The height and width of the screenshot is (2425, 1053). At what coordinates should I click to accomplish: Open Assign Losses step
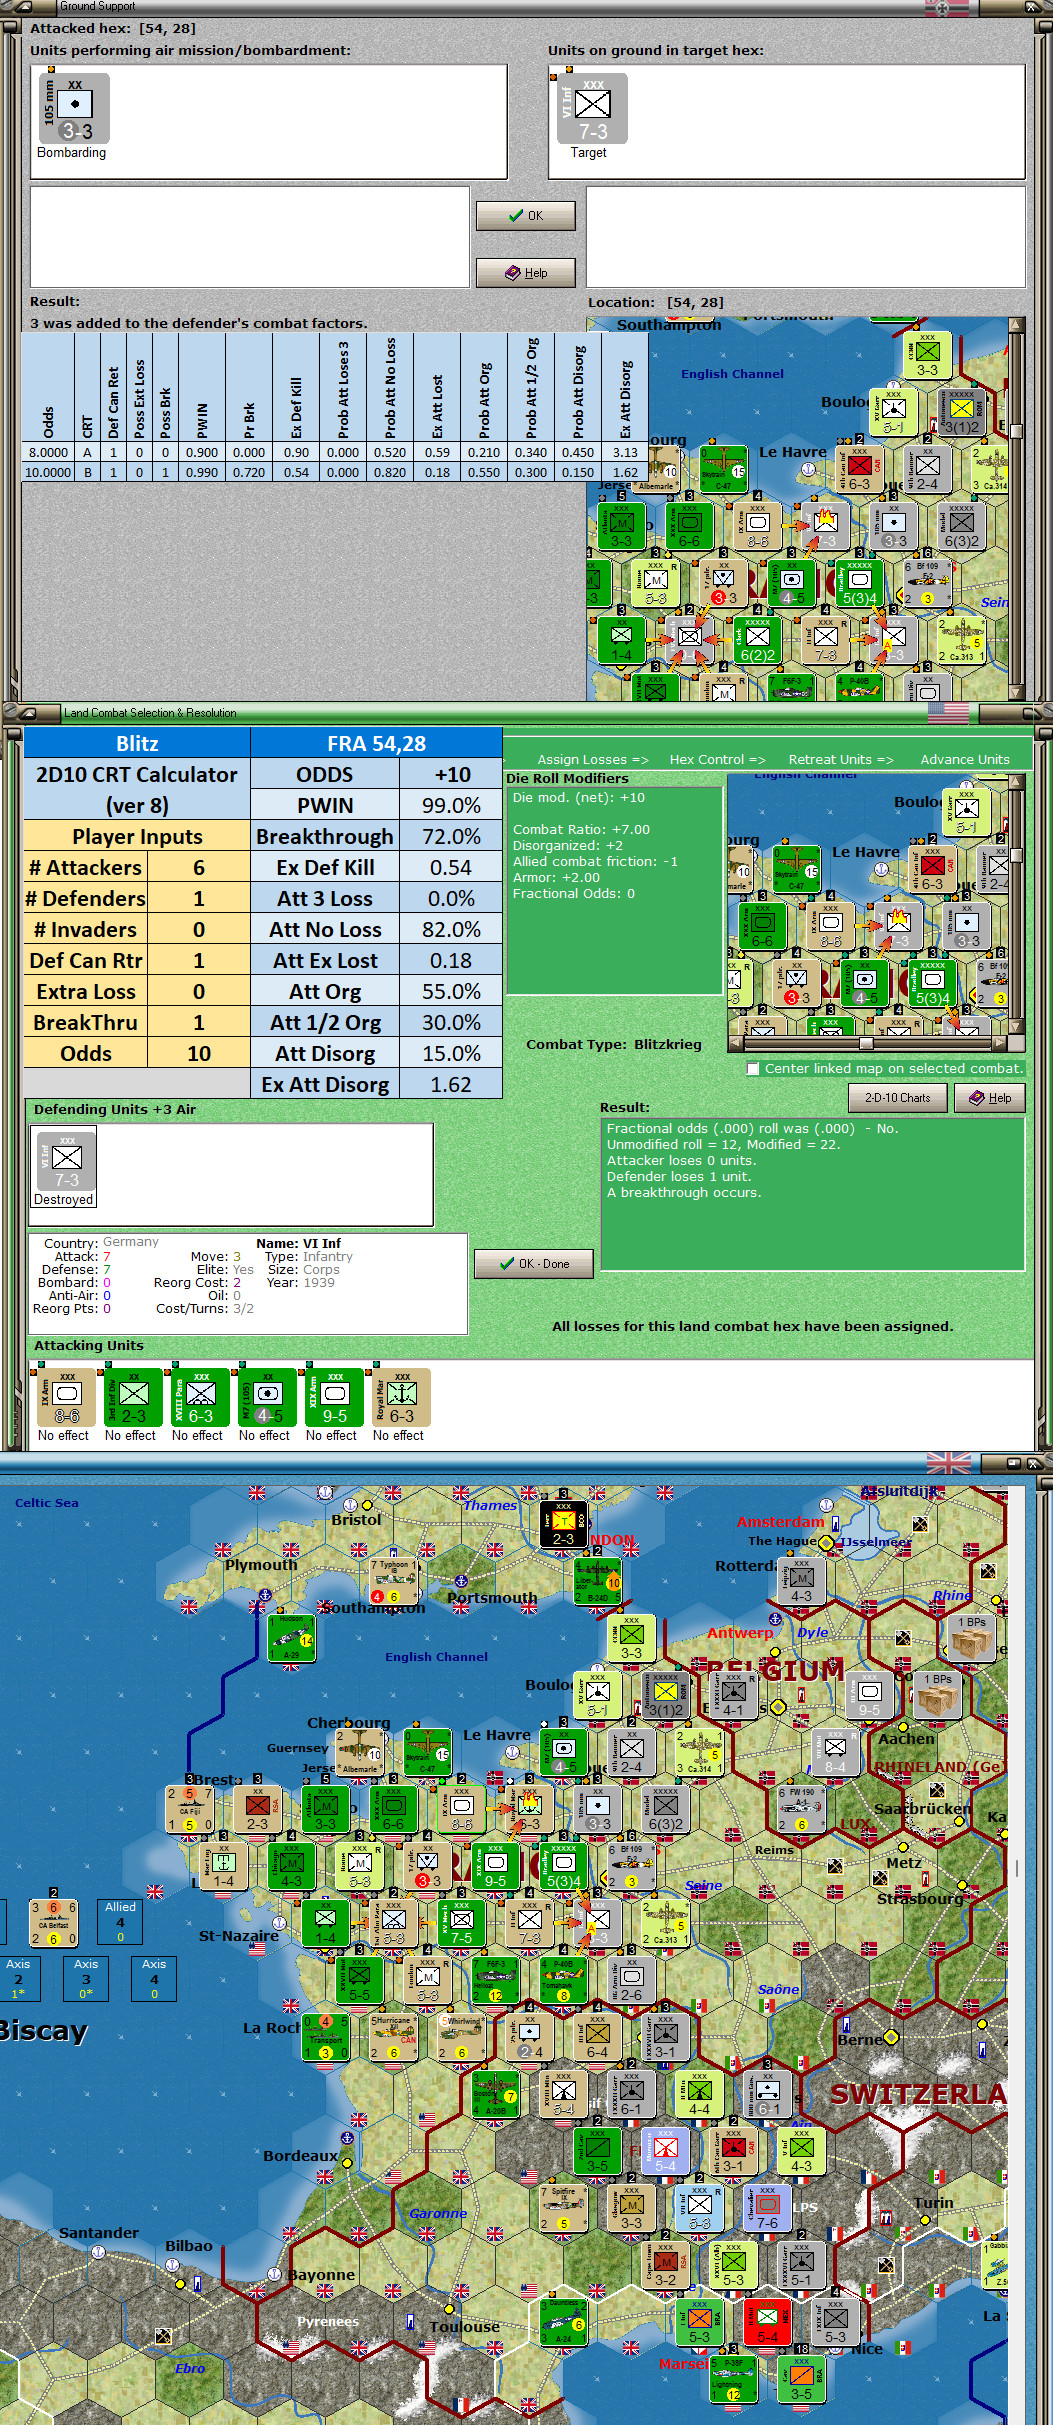pyautogui.click(x=593, y=760)
